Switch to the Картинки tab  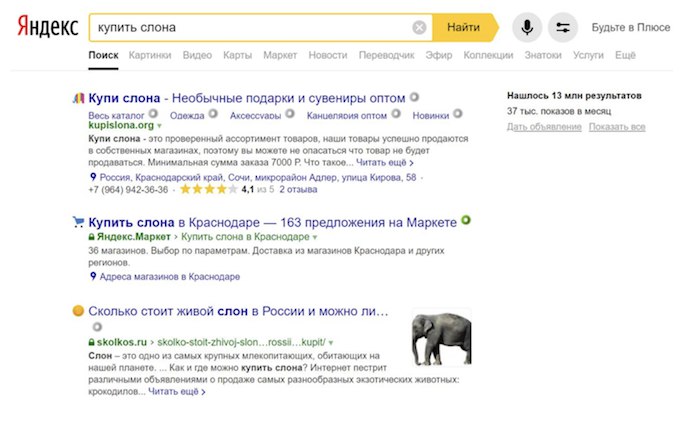[x=150, y=55]
